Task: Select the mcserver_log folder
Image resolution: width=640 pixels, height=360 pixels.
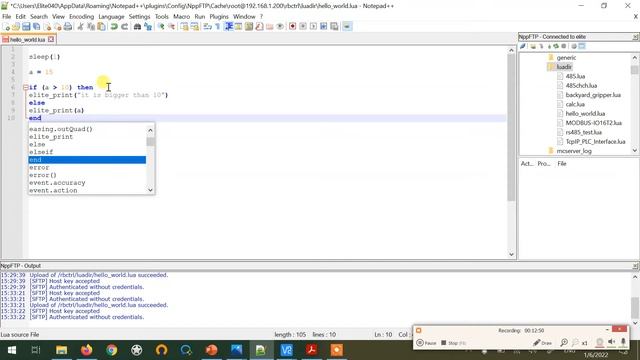Action: click(574, 151)
